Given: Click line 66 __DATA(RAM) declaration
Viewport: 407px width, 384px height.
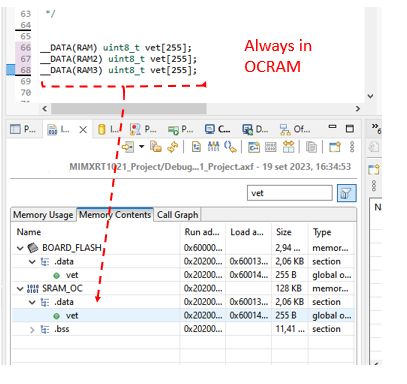Looking at the screenshot, I should 116,48.
